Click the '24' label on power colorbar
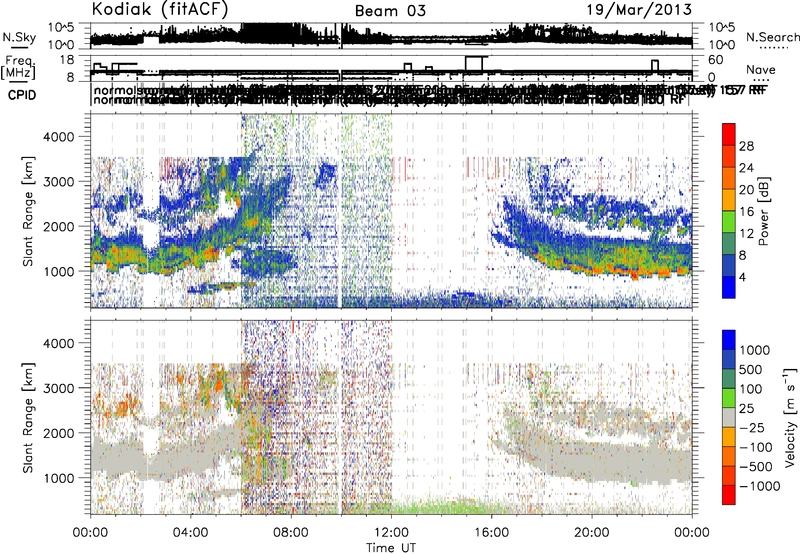 [x=746, y=168]
